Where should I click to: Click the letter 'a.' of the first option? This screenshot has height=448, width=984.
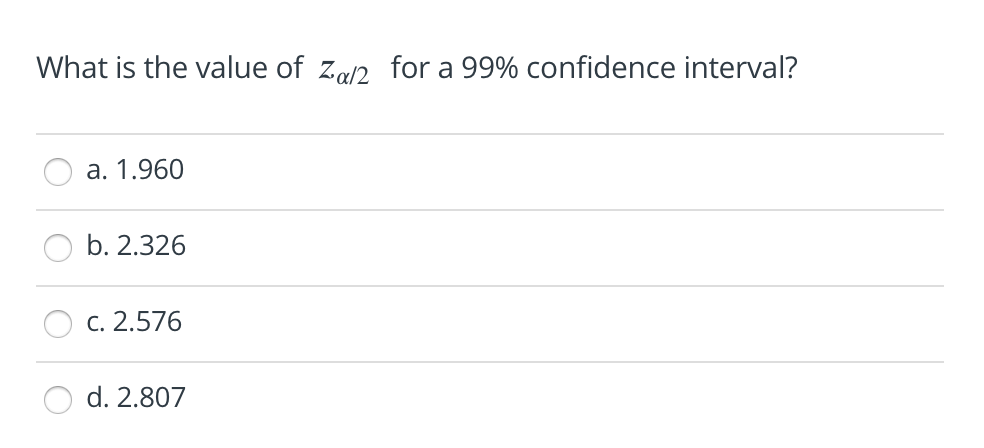pyautogui.click(x=97, y=171)
